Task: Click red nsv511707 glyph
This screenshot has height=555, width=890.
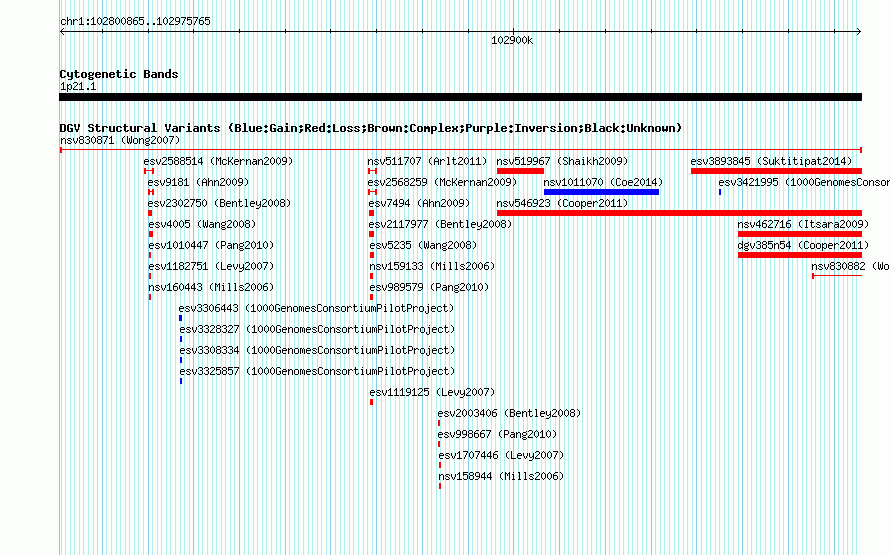Action: click(x=372, y=171)
